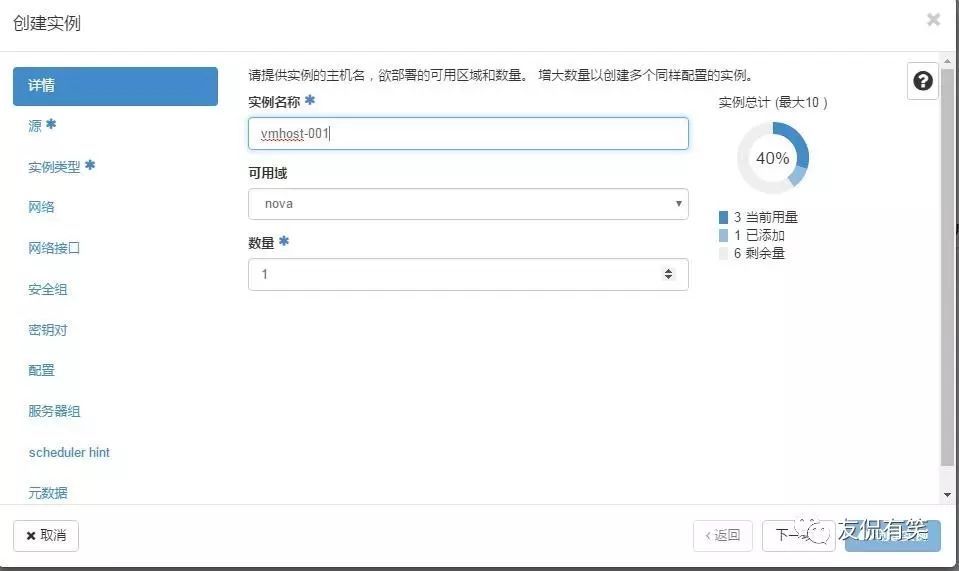Select the 网络接口 tab

54,248
